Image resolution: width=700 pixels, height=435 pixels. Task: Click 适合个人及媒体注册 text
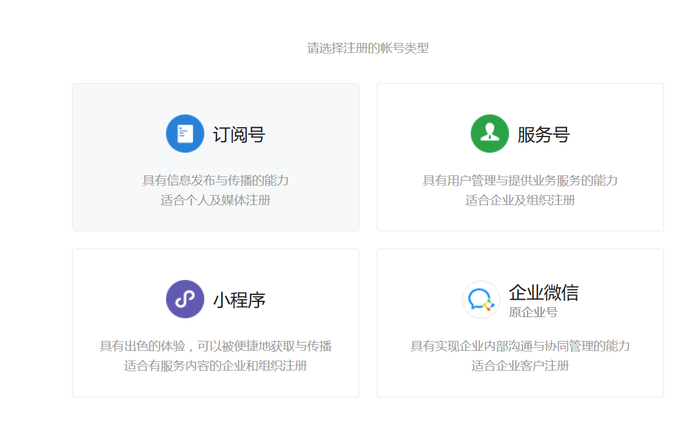(x=215, y=200)
